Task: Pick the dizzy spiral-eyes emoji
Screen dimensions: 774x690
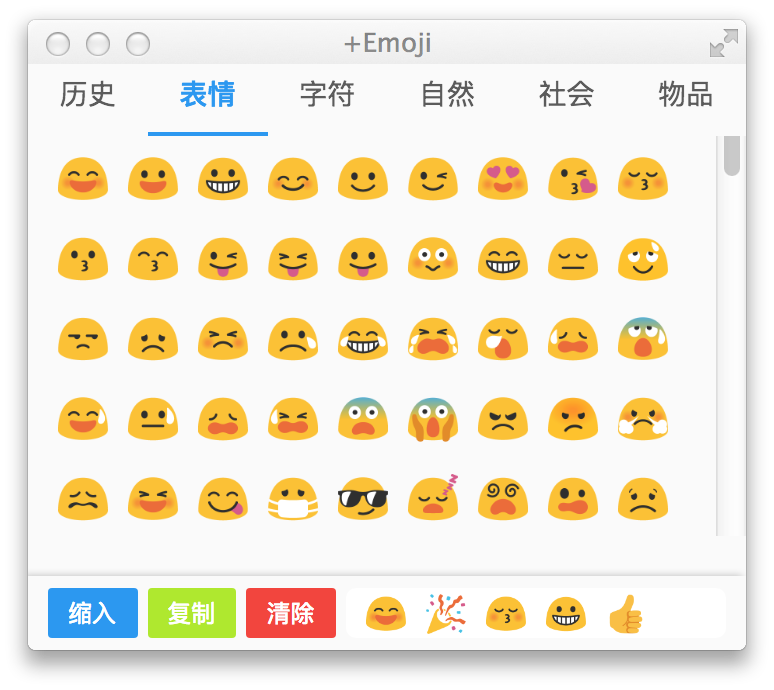Action: (x=503, y=498)
